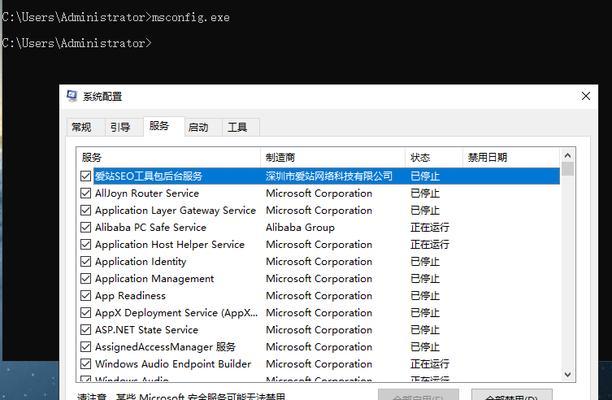Click 已停止 status of App Readiness

pyautogui.click(x=425, y=295)
